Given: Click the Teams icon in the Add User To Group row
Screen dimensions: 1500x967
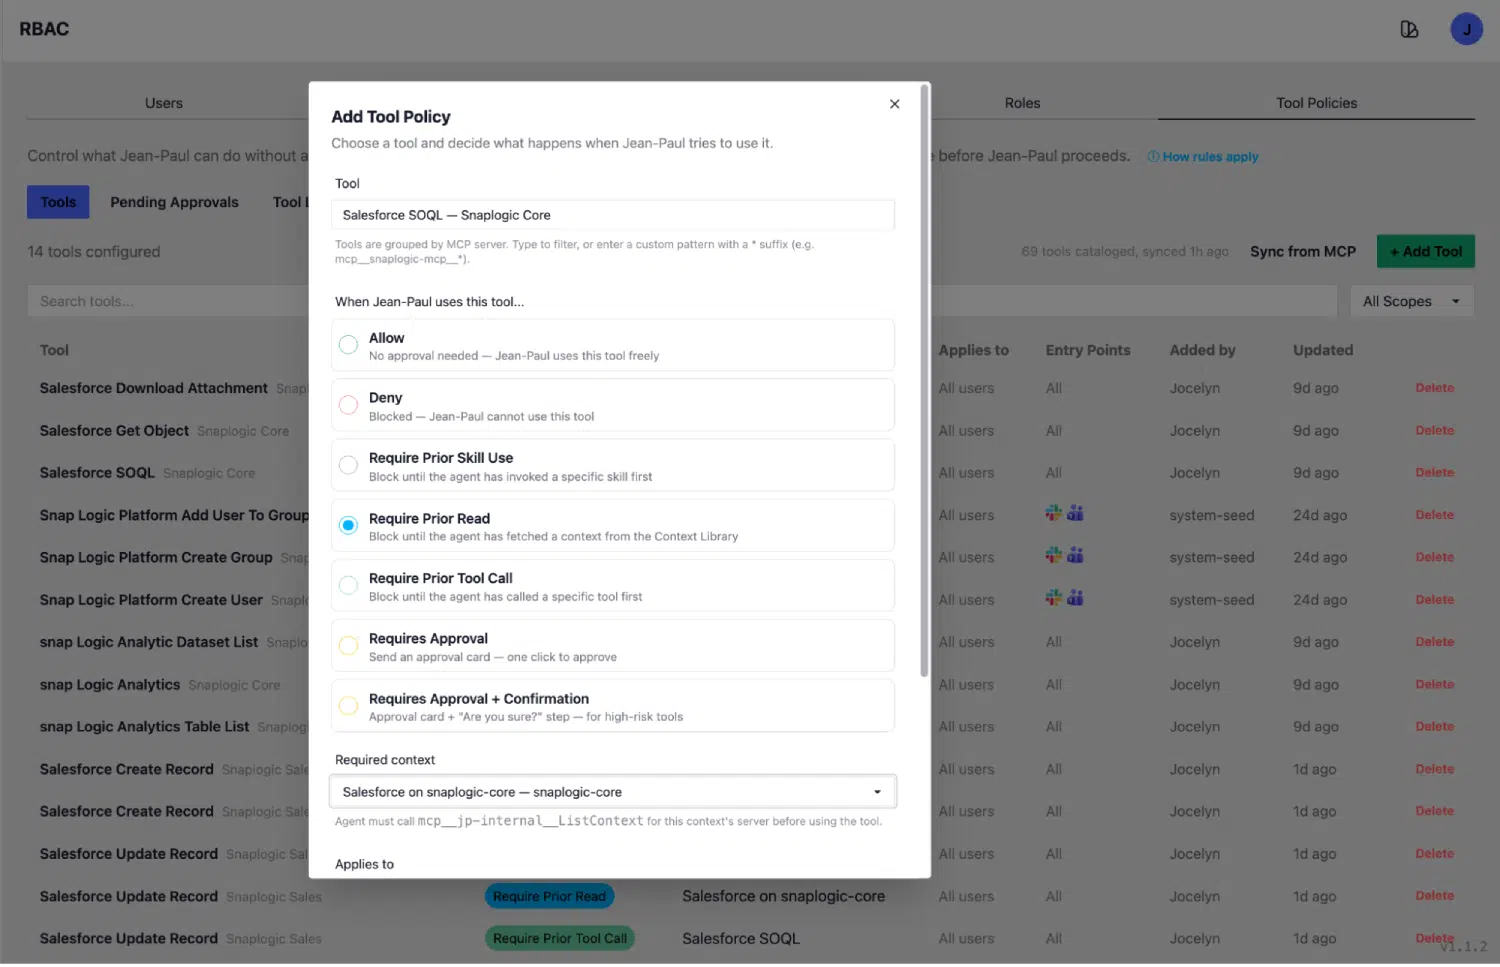Looking at the screenshot, I should click(x=1075, y=513).
